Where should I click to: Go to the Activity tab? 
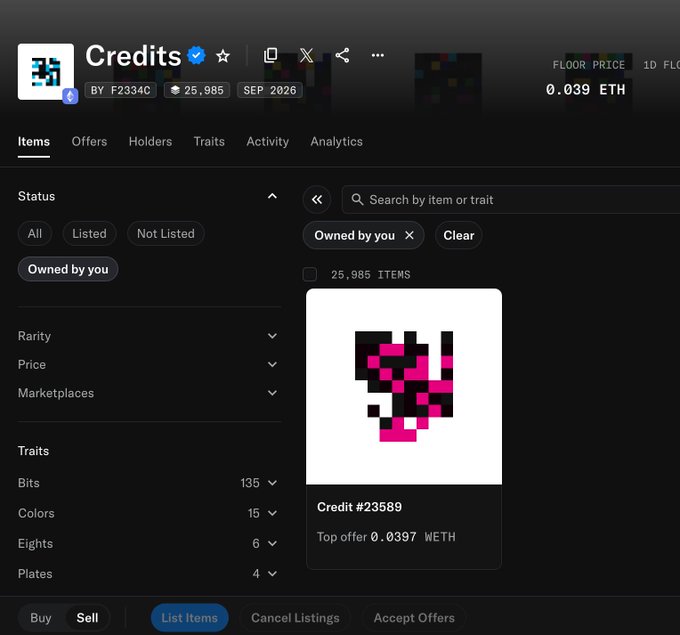(268, 141)
